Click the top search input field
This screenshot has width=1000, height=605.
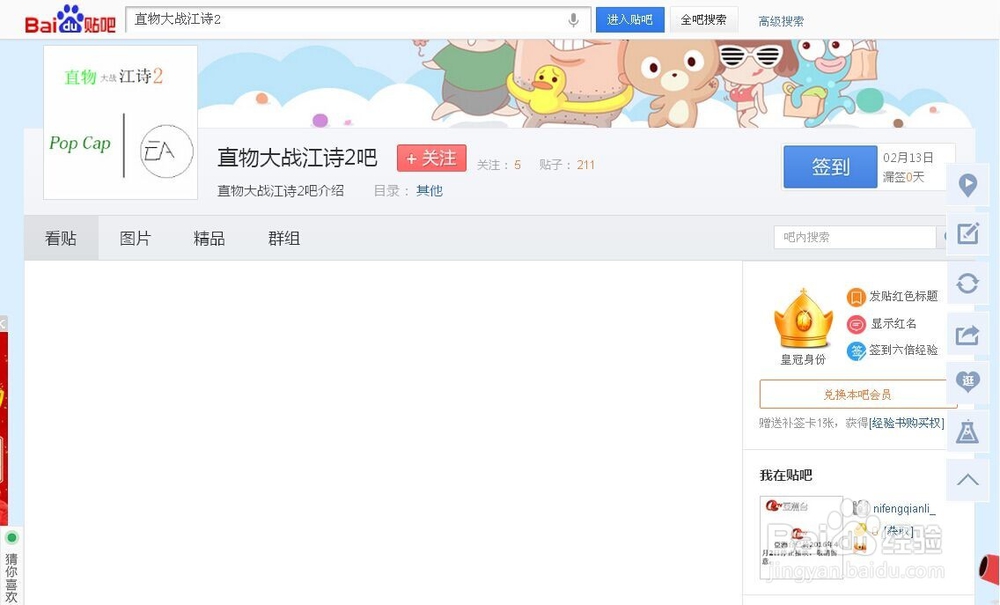pyautogui.click(x=348, y=20)
